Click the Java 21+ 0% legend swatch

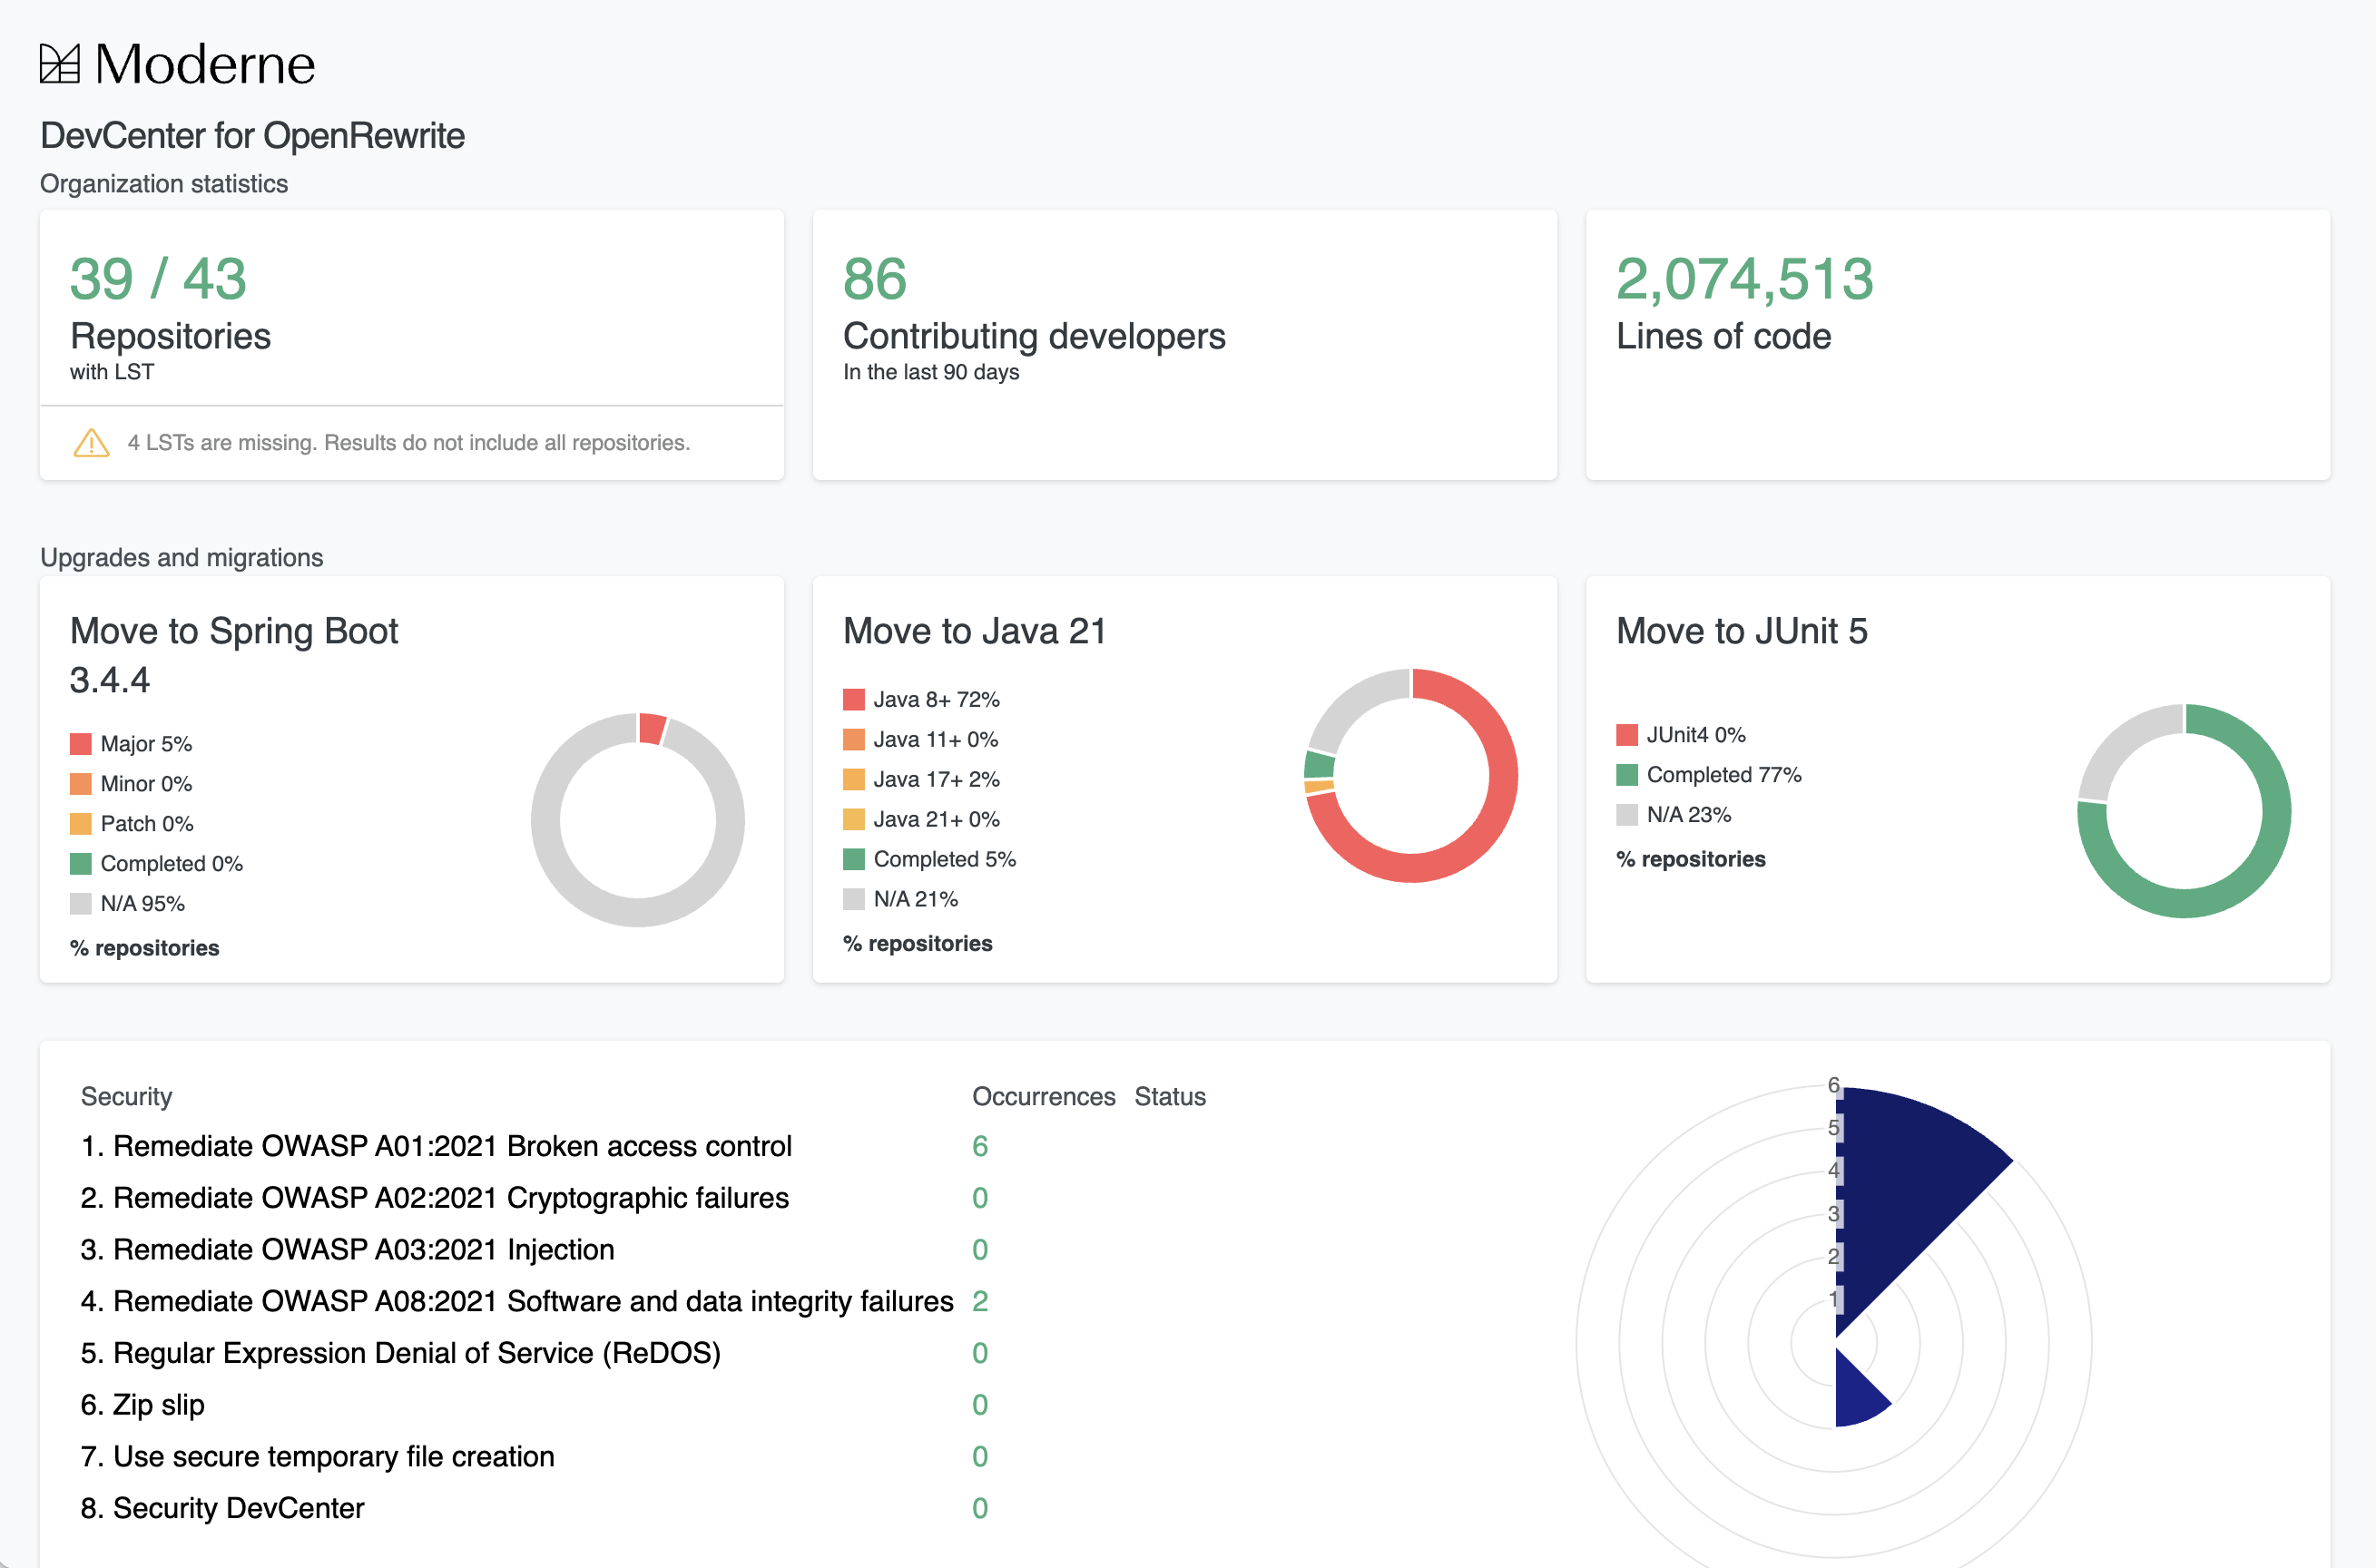pyautogui.click(x=854, y=819)
